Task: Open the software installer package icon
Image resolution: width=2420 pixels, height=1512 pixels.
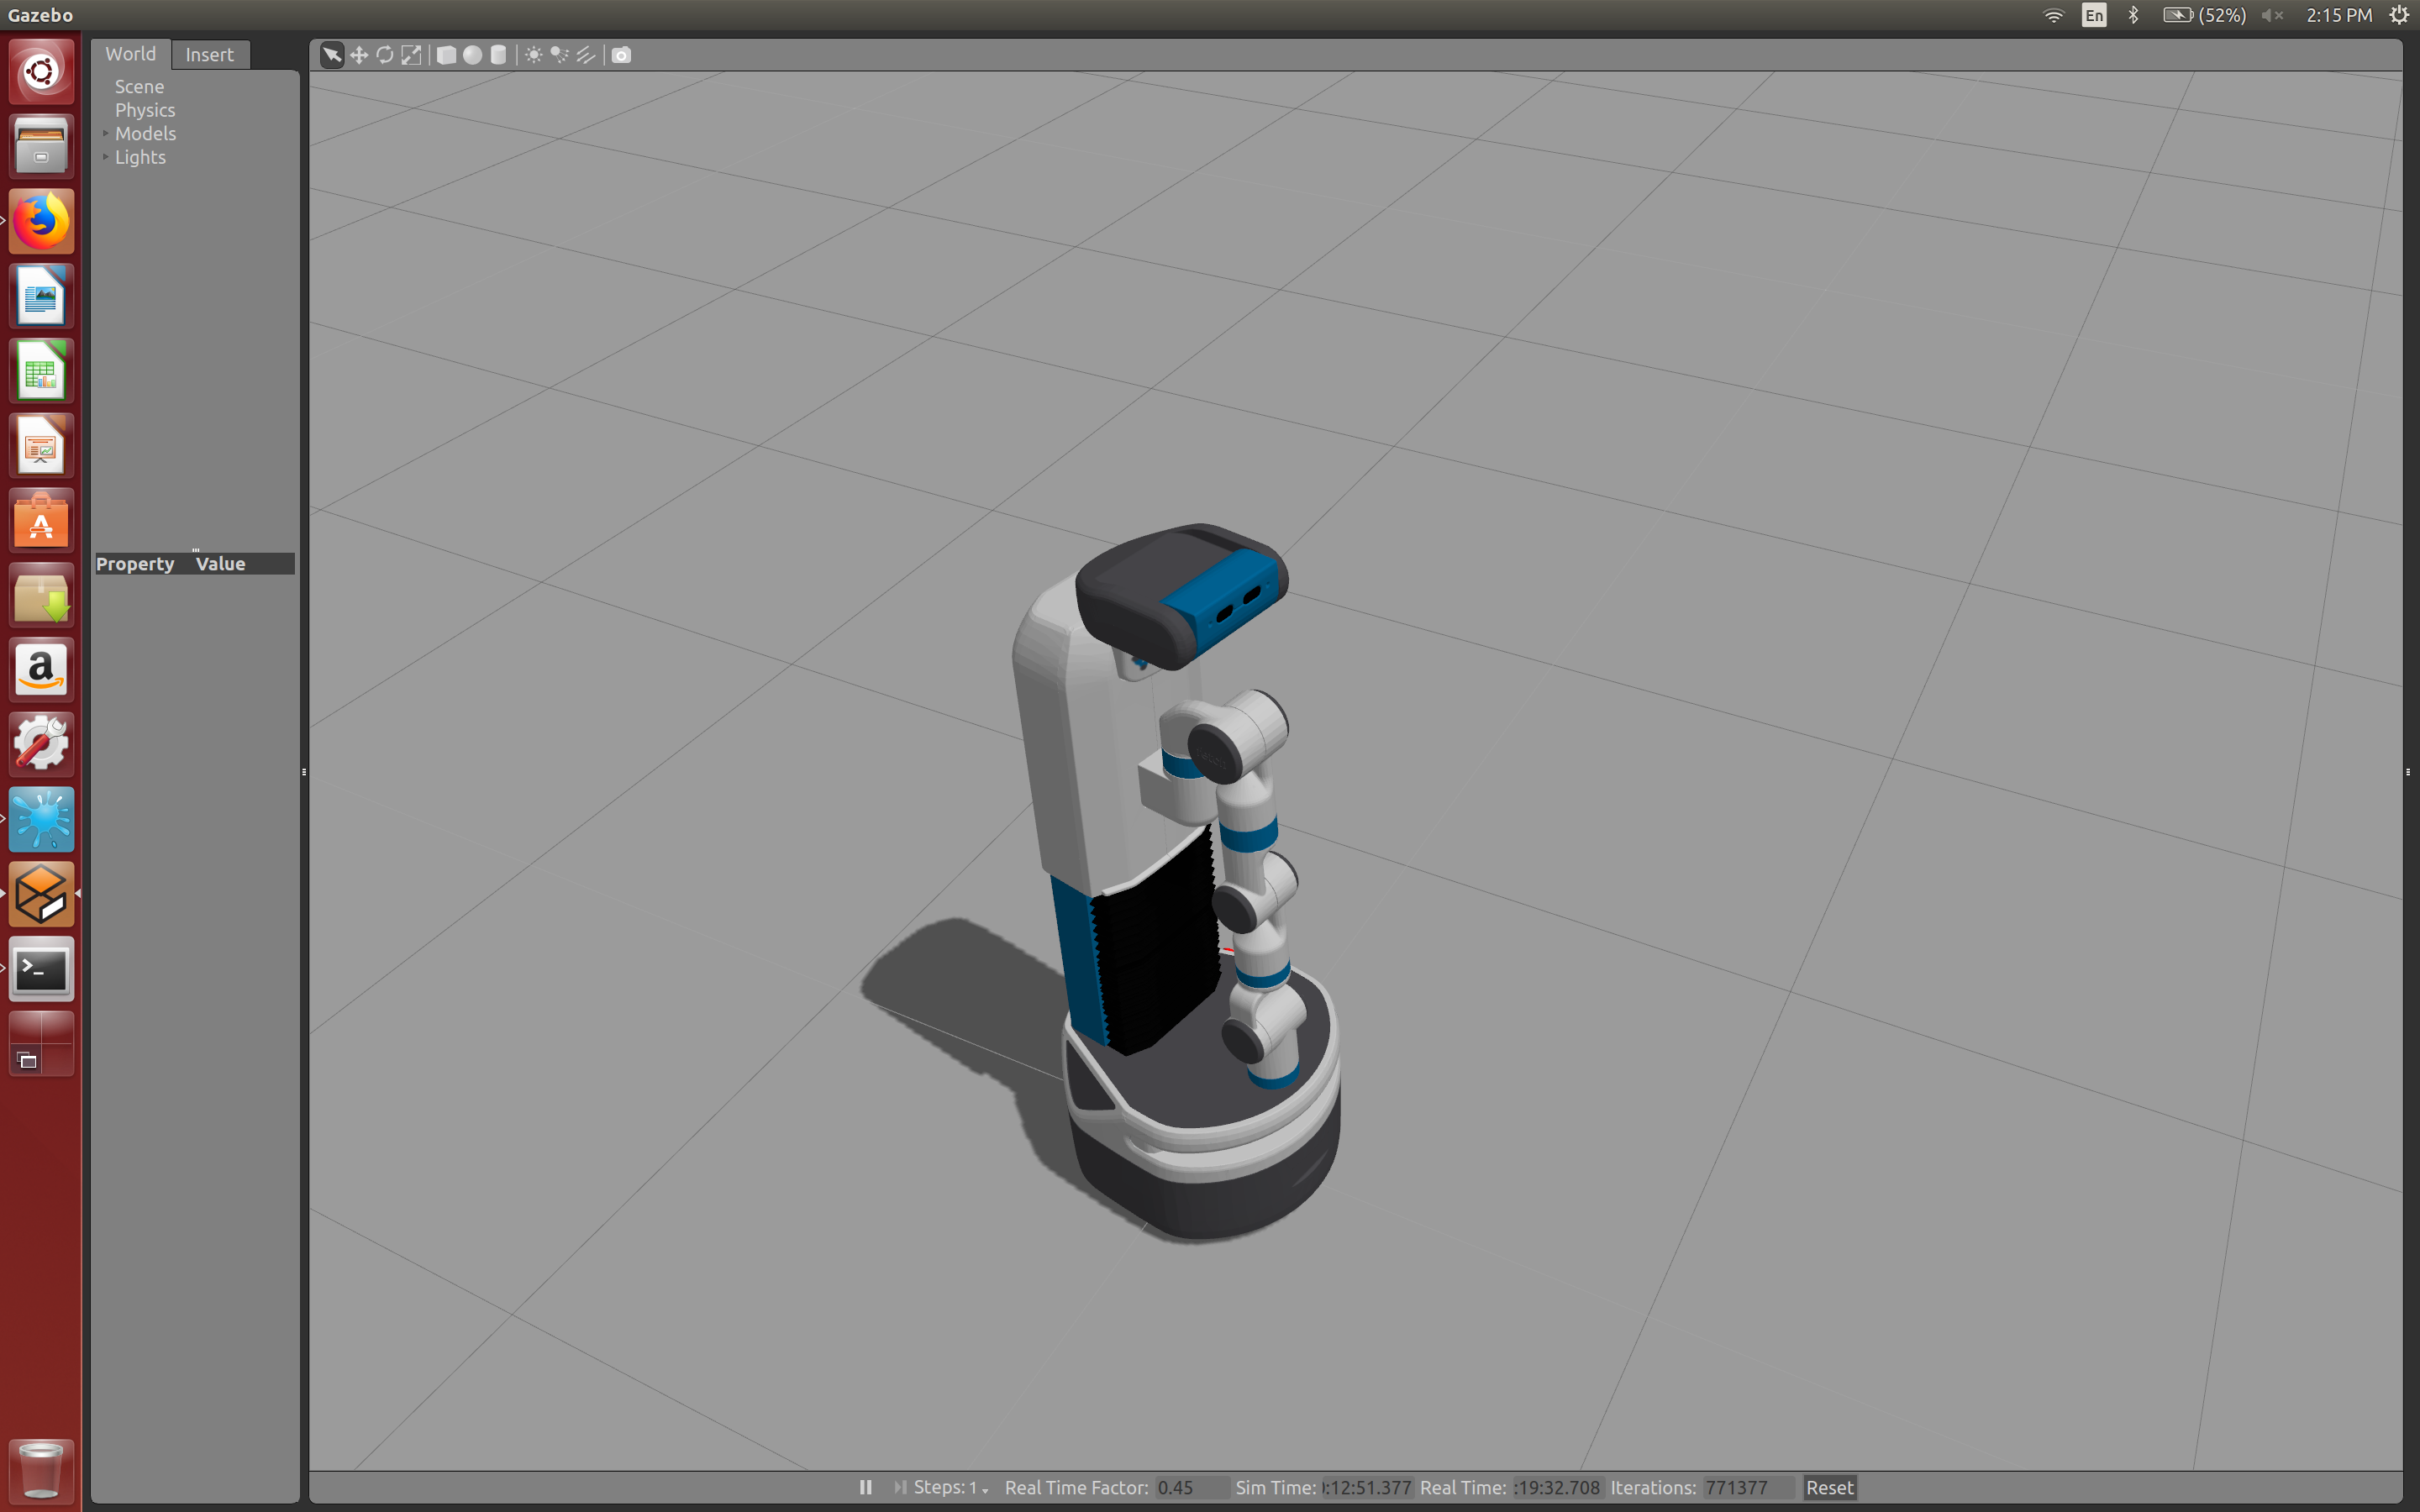Action: click(41, 595)
